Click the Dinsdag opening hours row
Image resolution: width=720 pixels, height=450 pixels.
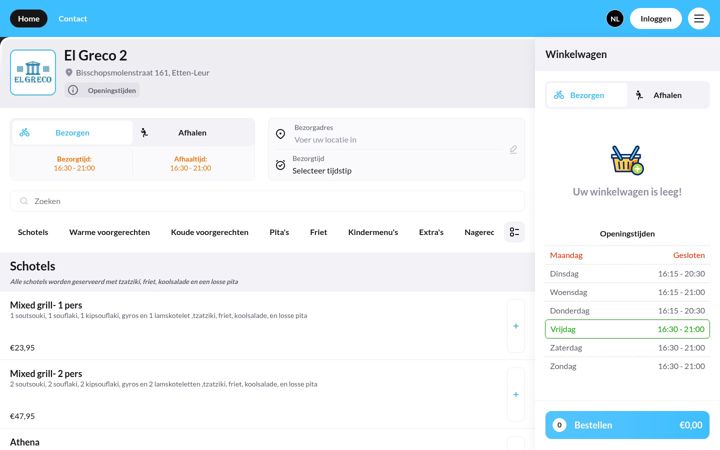pos(627,274)
